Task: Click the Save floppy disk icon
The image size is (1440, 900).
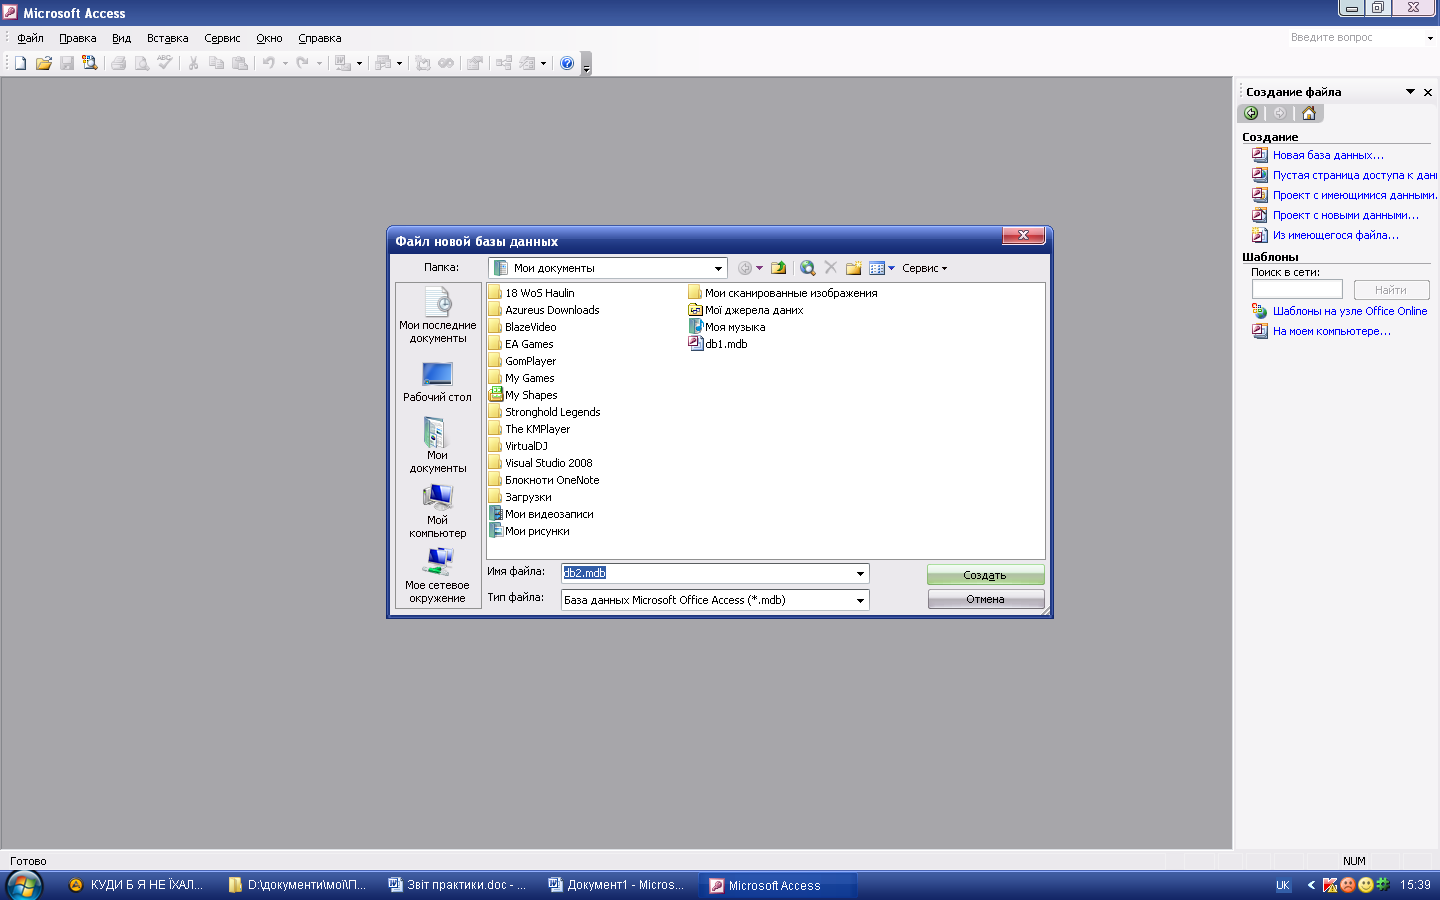Action: 67,63
